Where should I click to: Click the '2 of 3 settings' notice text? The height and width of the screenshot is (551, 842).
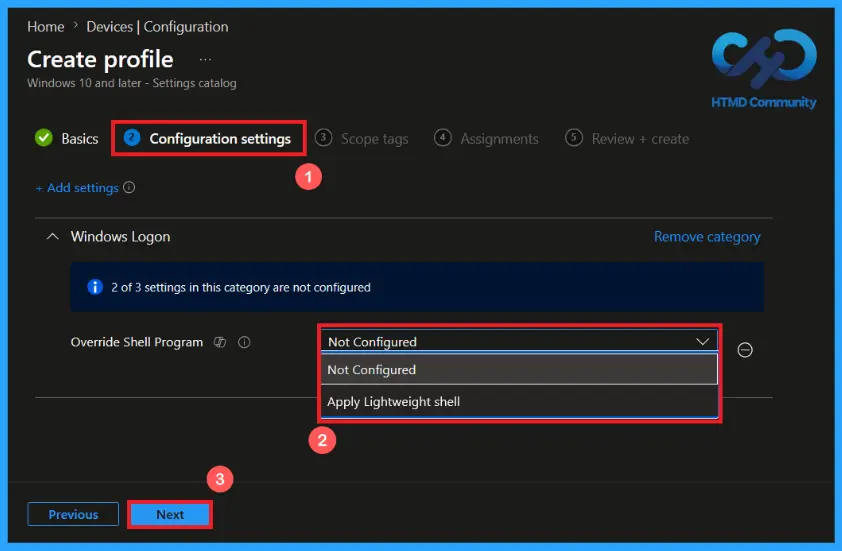point(241,287)
